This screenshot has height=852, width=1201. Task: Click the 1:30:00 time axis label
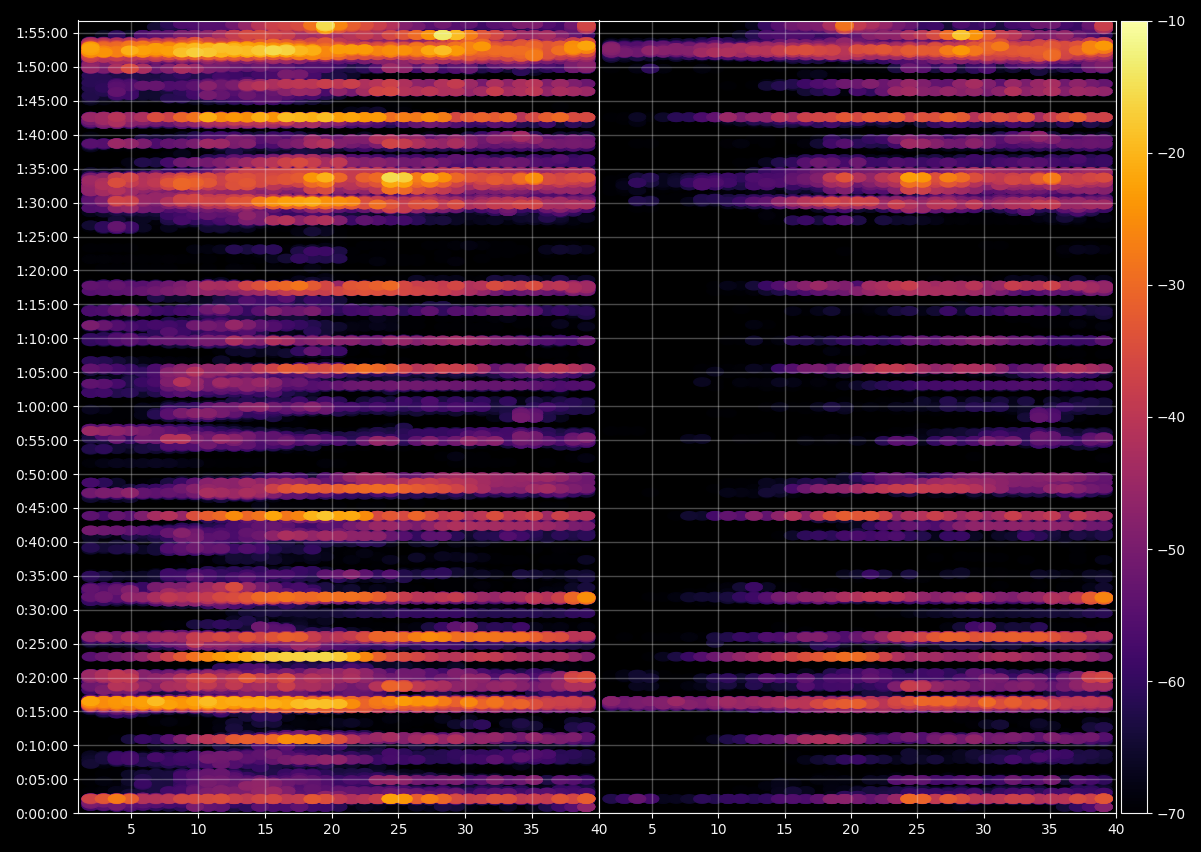click(x=42, y=203)
